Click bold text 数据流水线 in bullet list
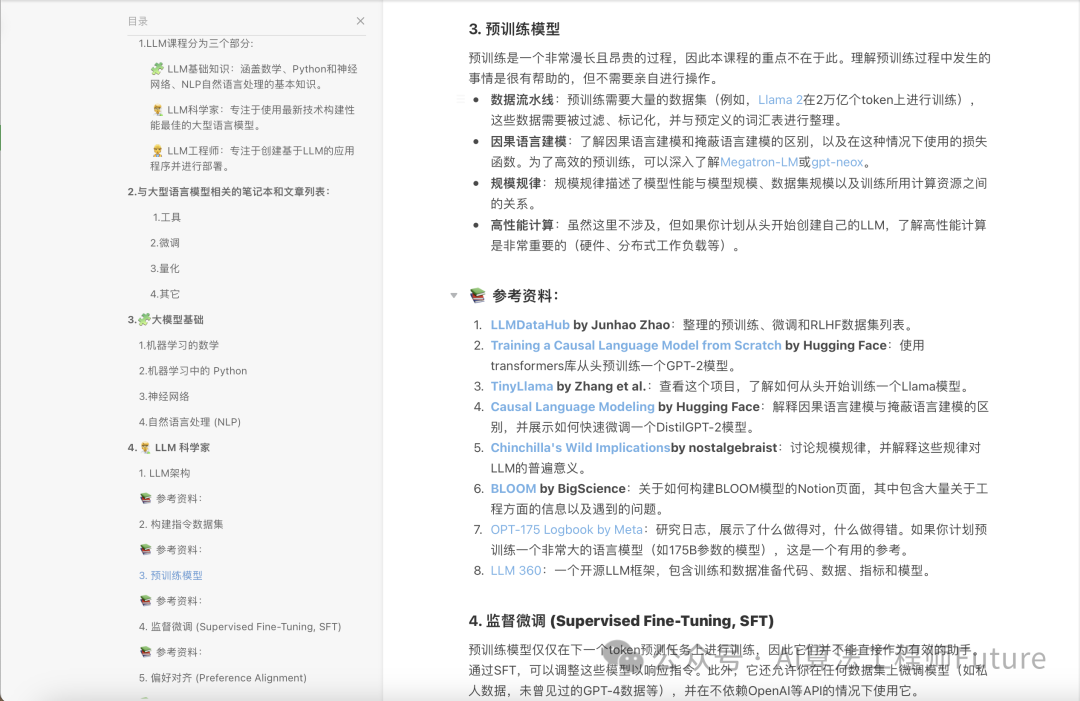The width and height of the screenshot is (1080, 701). [522, 100]
